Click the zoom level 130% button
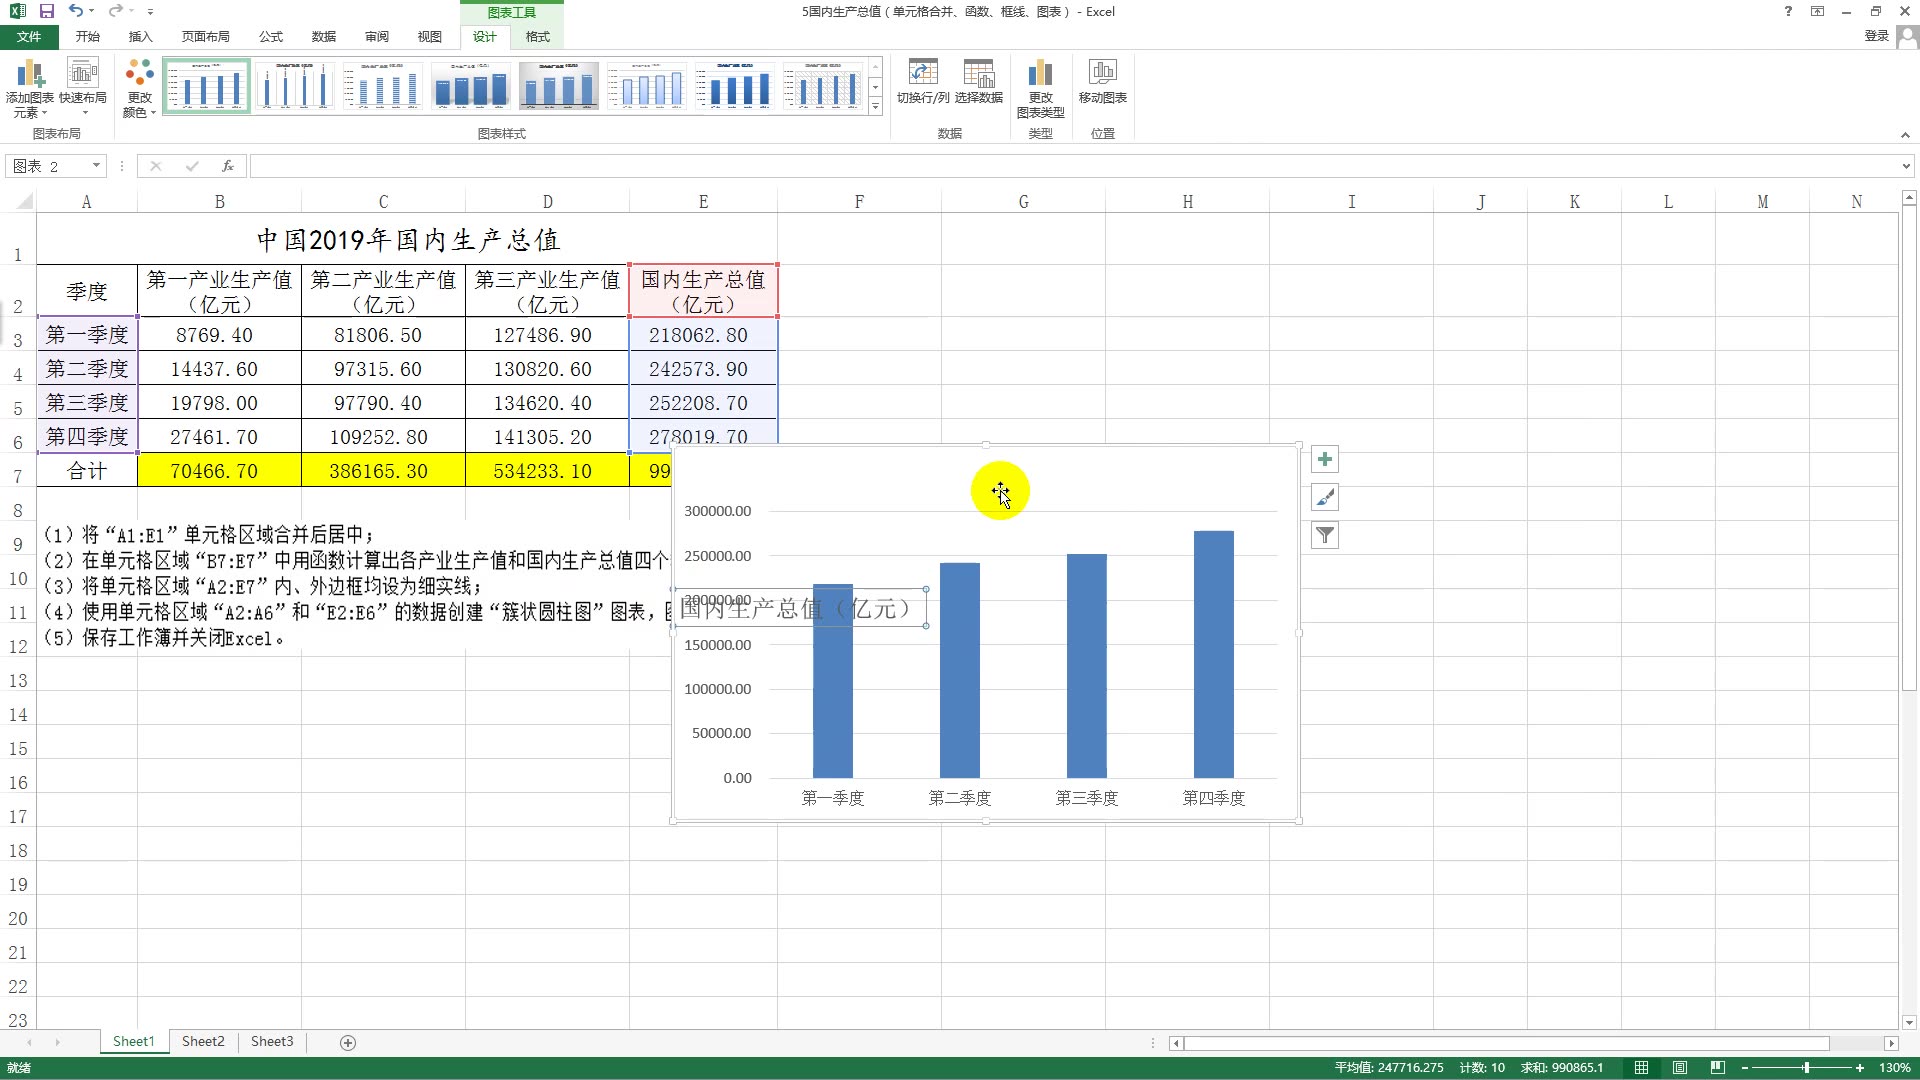This screenshot has width=1920, height=1080. pyautogui.click(x=1896, y=1068)
